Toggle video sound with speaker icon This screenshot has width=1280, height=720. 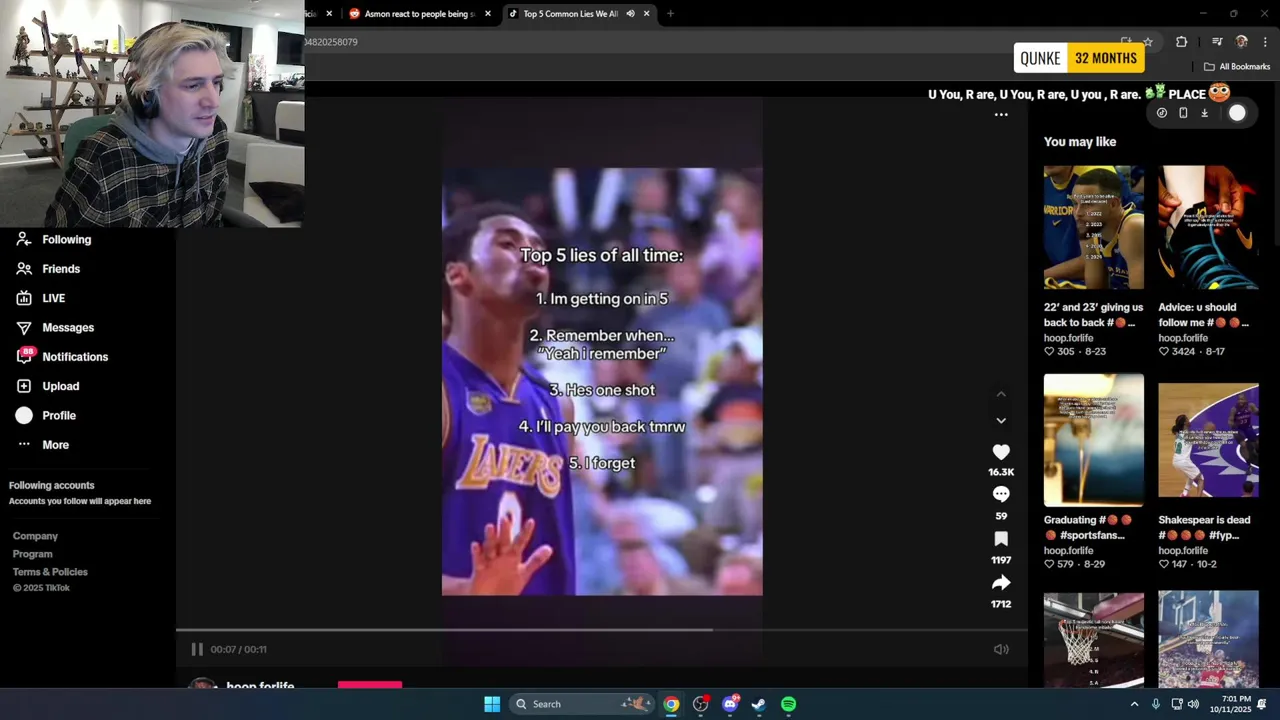[x=1001, y=649]
